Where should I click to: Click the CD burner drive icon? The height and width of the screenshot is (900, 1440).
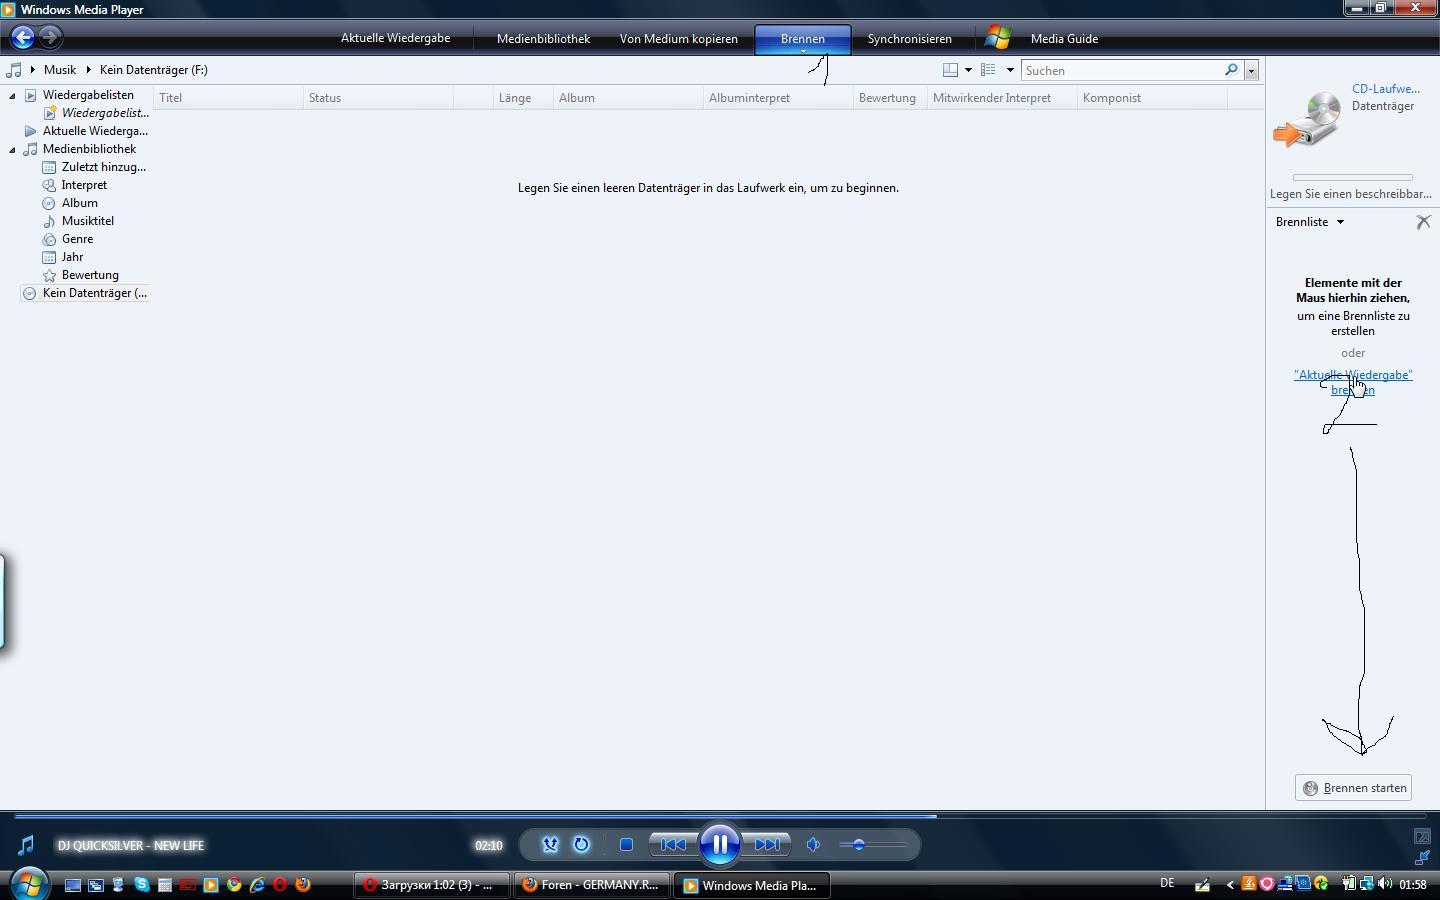click(1307, 120)
